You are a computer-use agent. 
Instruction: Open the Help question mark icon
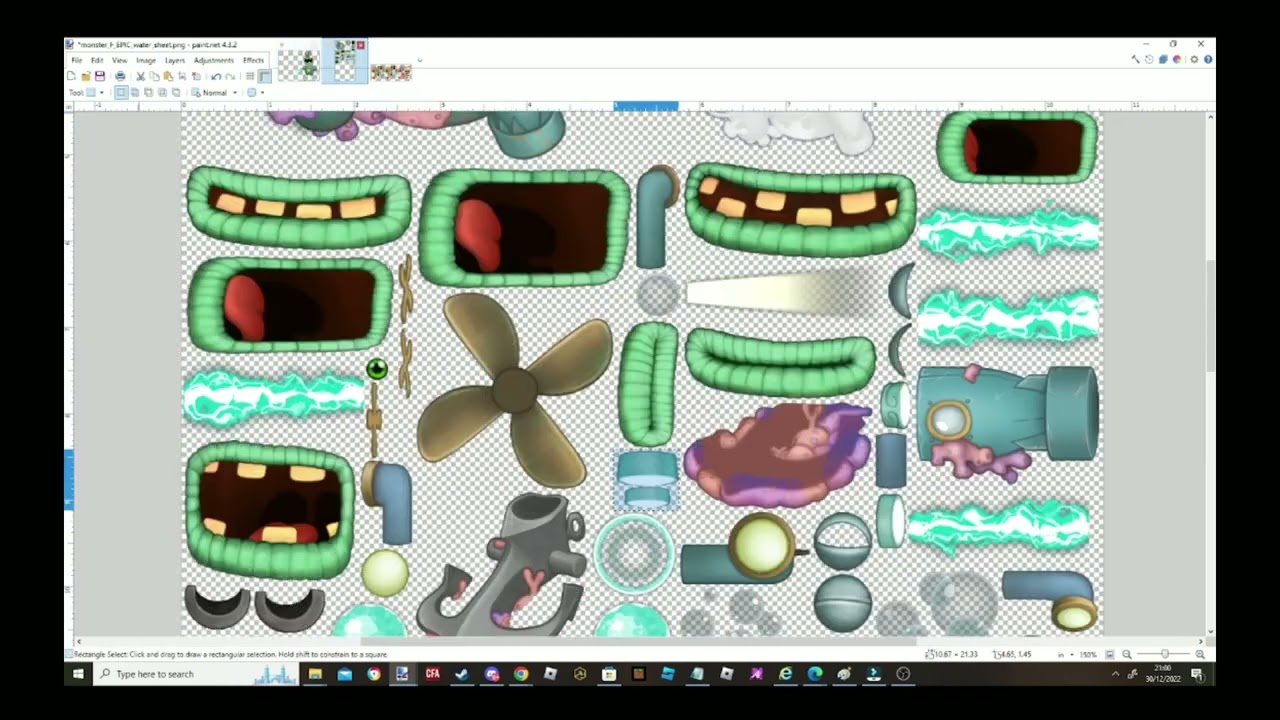1208,59
